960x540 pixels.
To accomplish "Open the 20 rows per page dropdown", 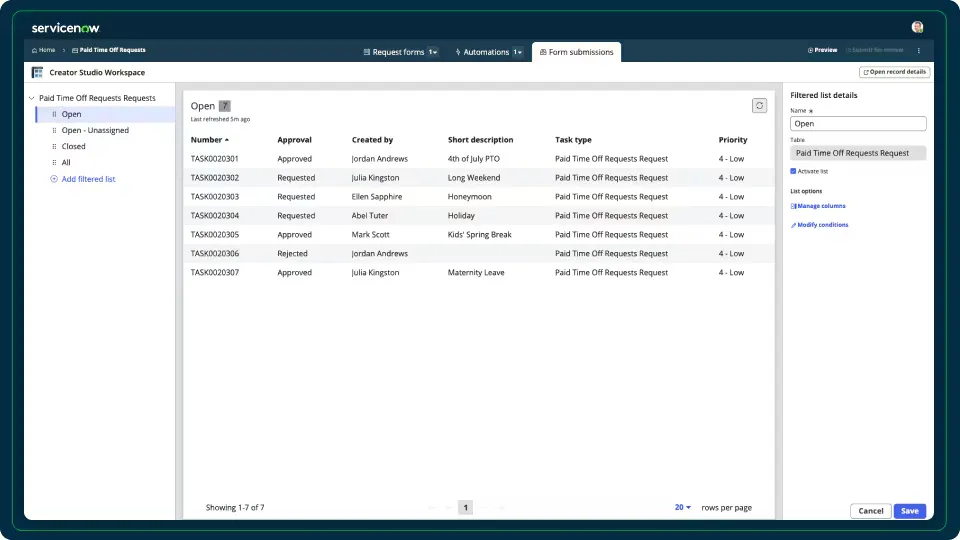I will click(683, 508).
